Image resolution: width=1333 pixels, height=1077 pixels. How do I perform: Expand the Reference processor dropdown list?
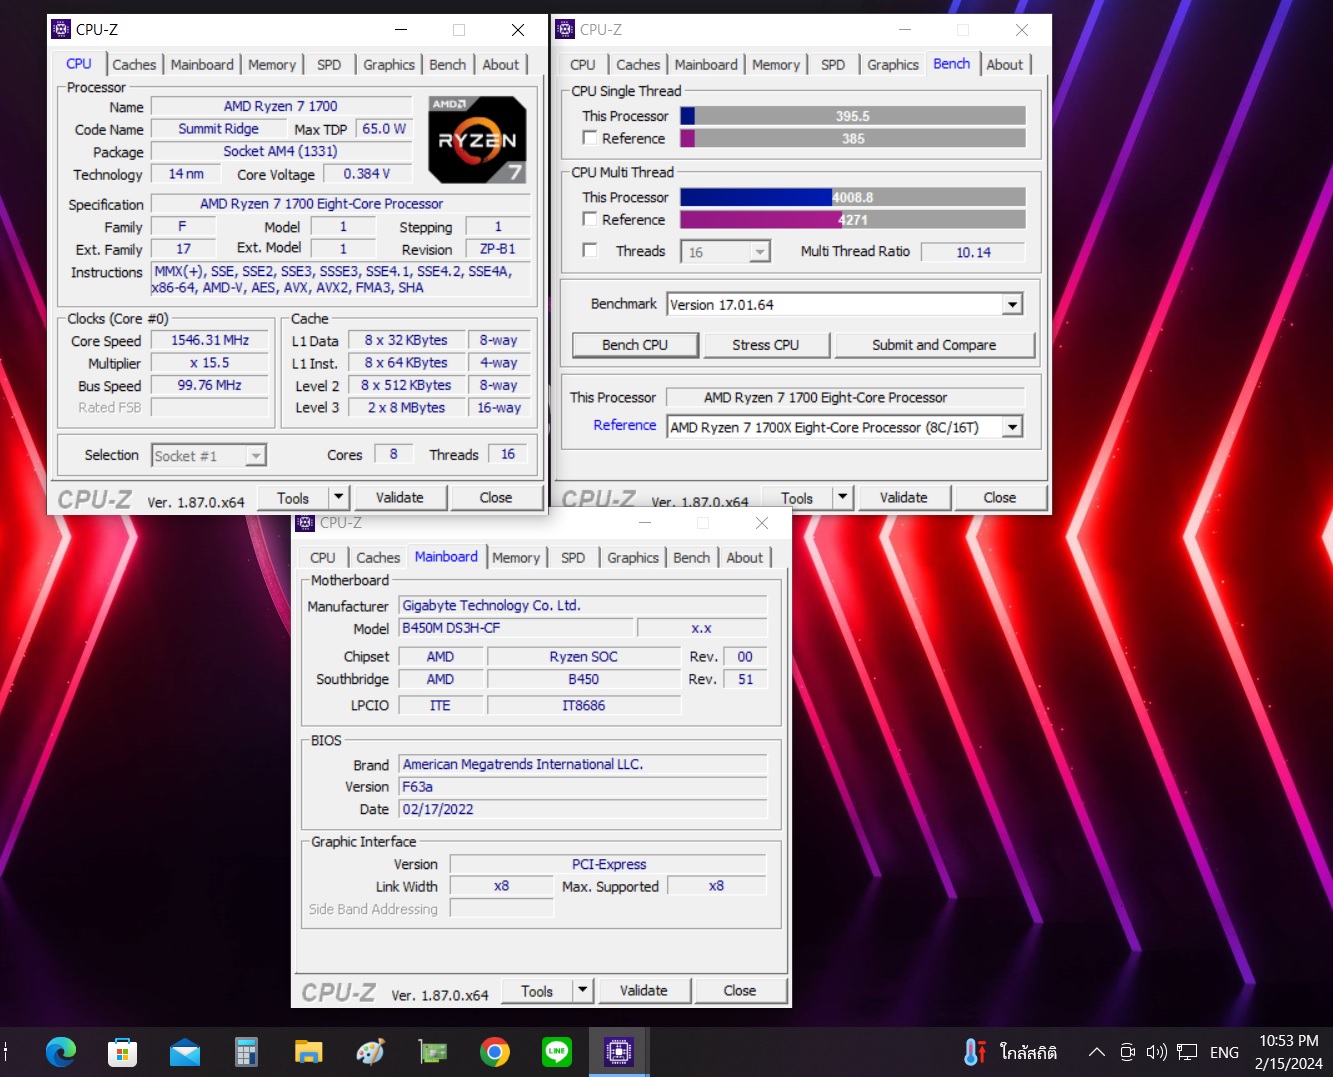tap(1012, 427)
